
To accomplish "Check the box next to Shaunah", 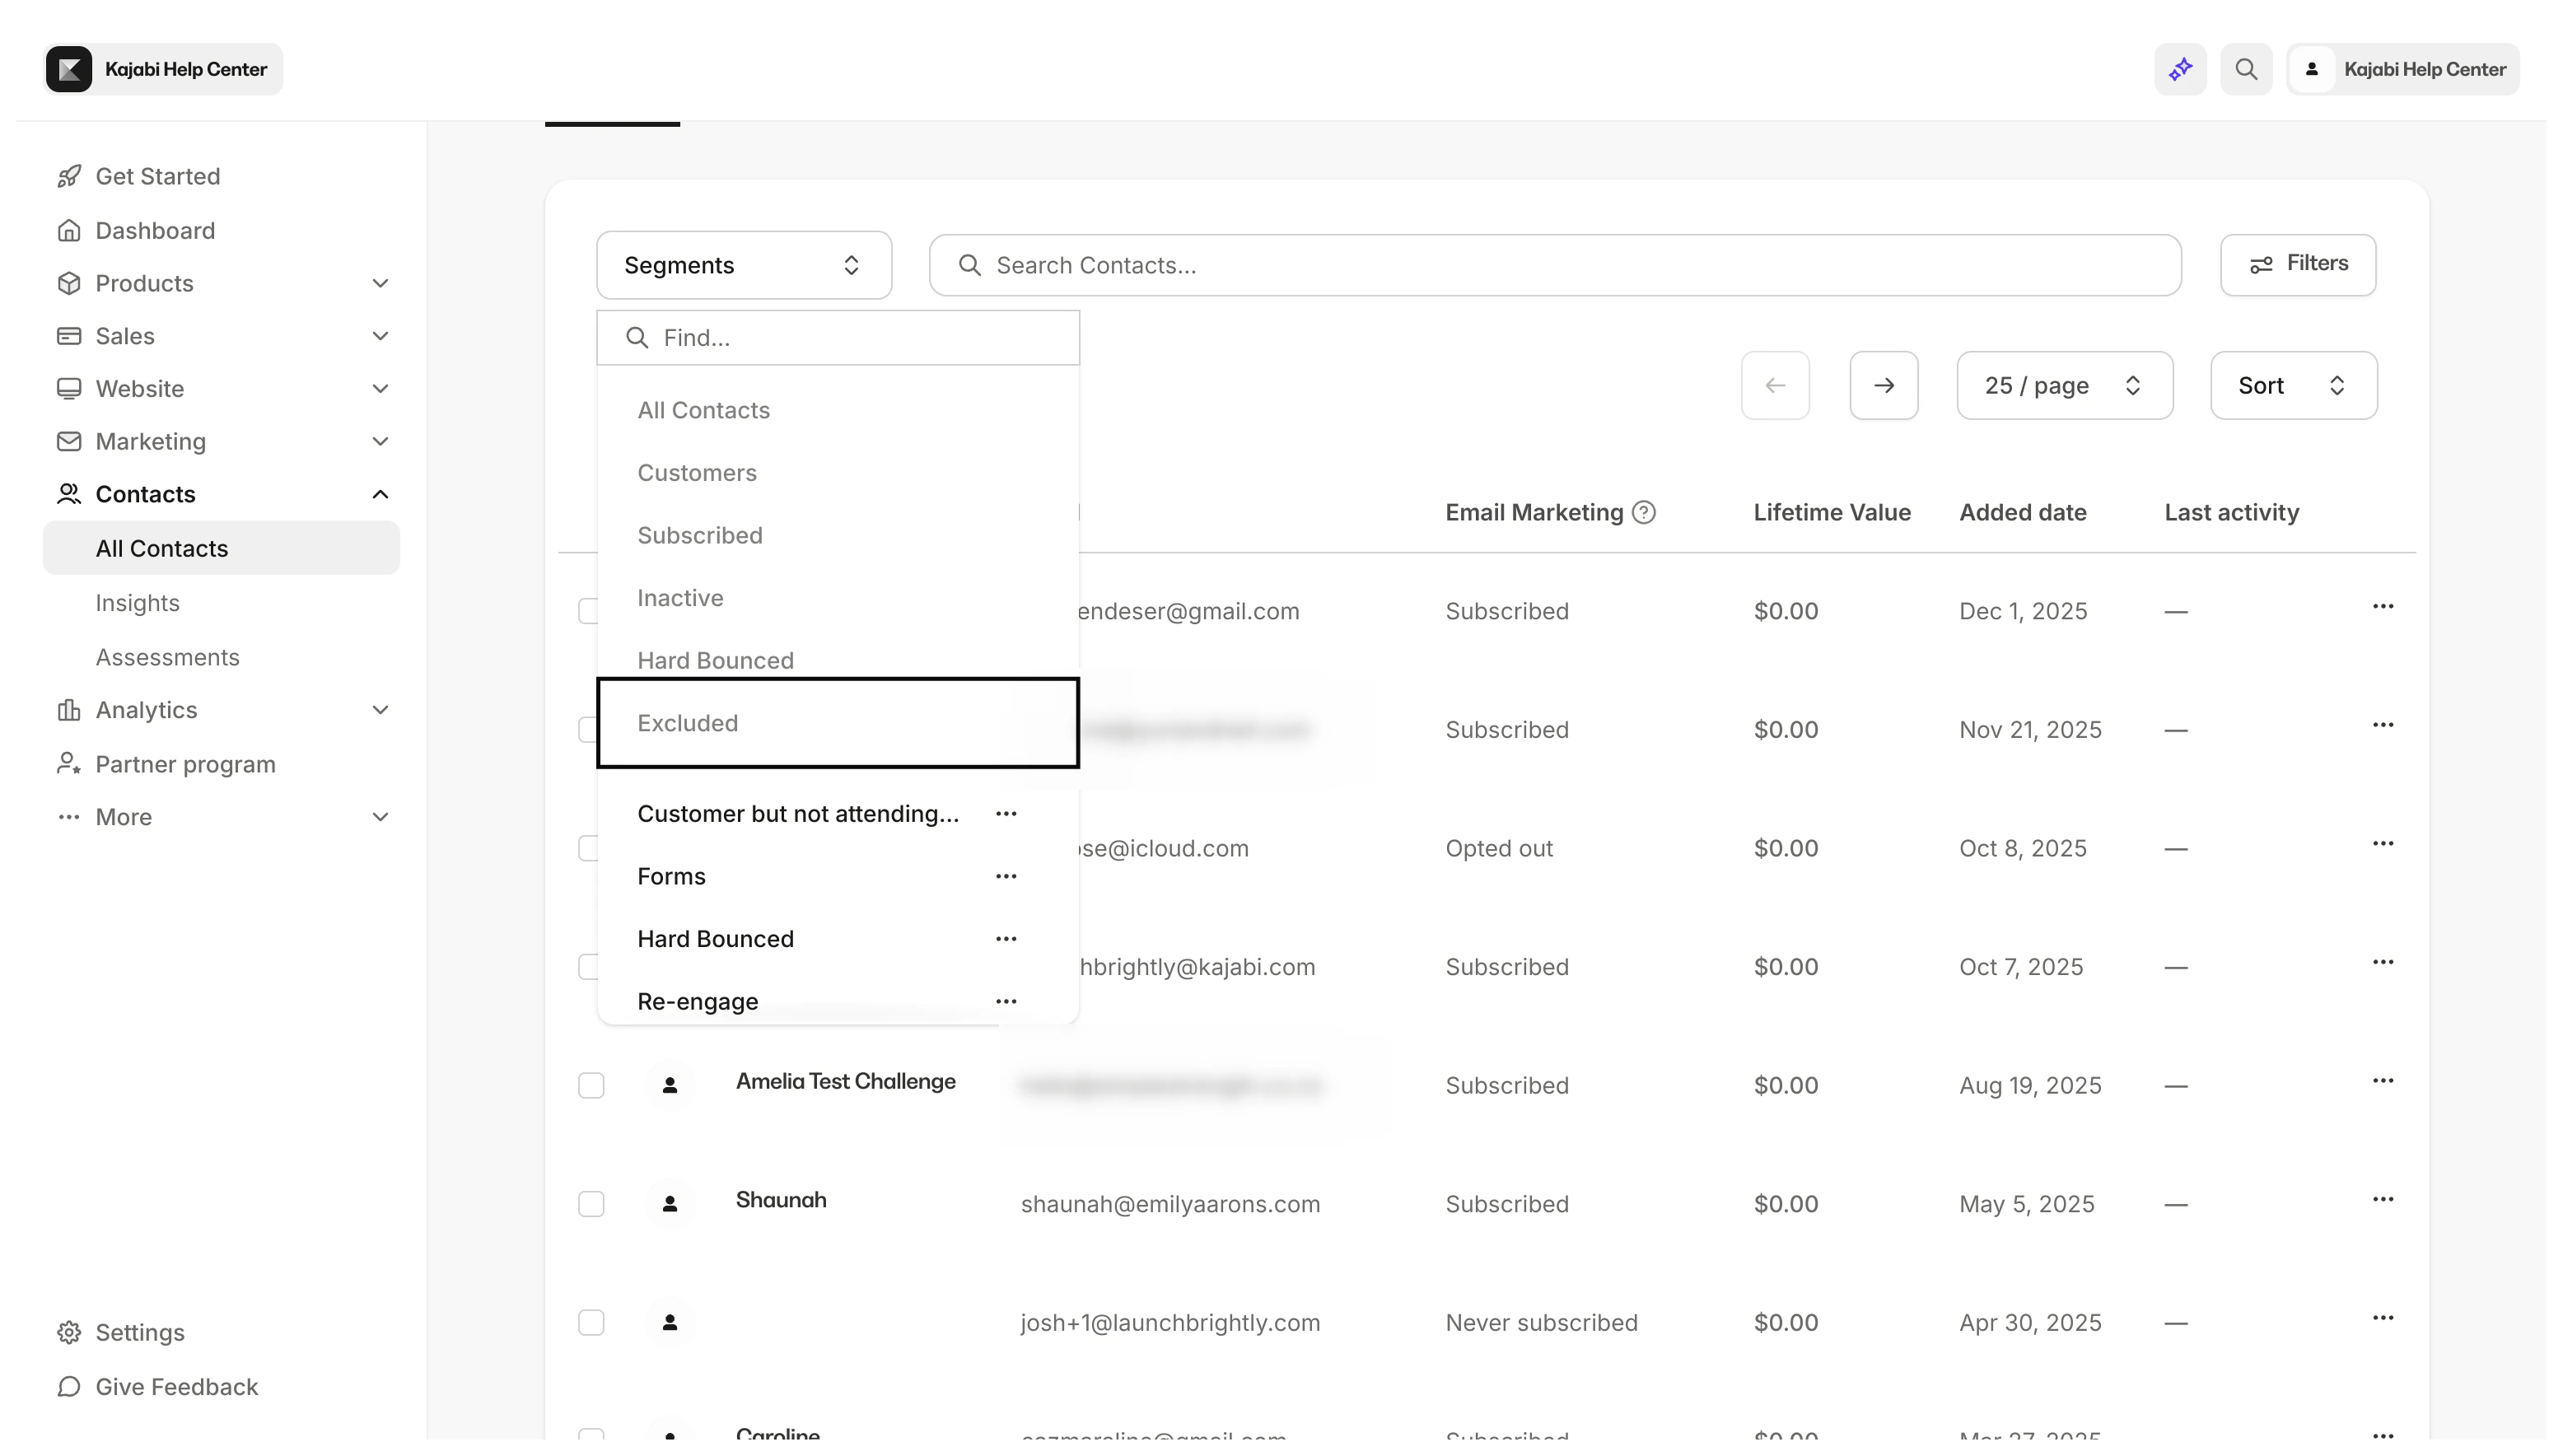I will (591, 1204).
